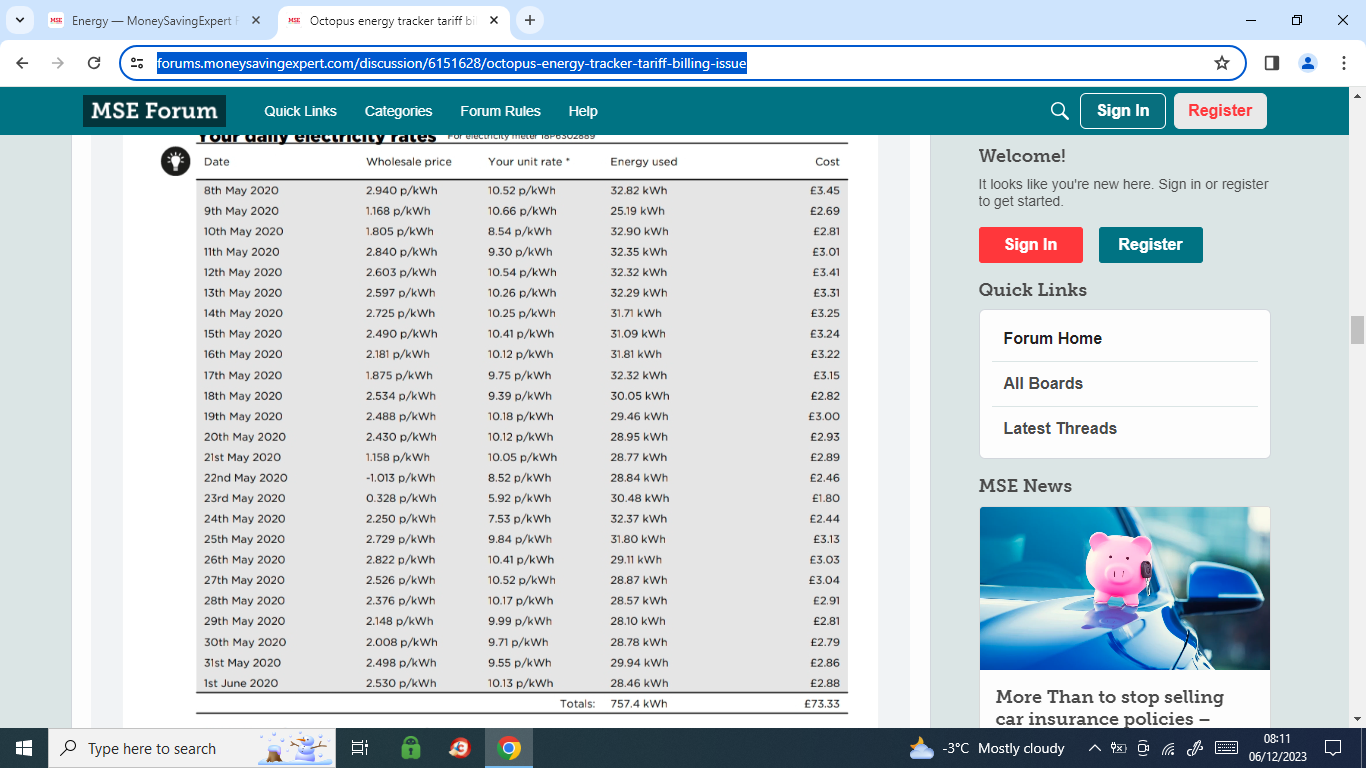Open Chrome side panel icon
This screenshot has width=1366, height=768.
1272,63
